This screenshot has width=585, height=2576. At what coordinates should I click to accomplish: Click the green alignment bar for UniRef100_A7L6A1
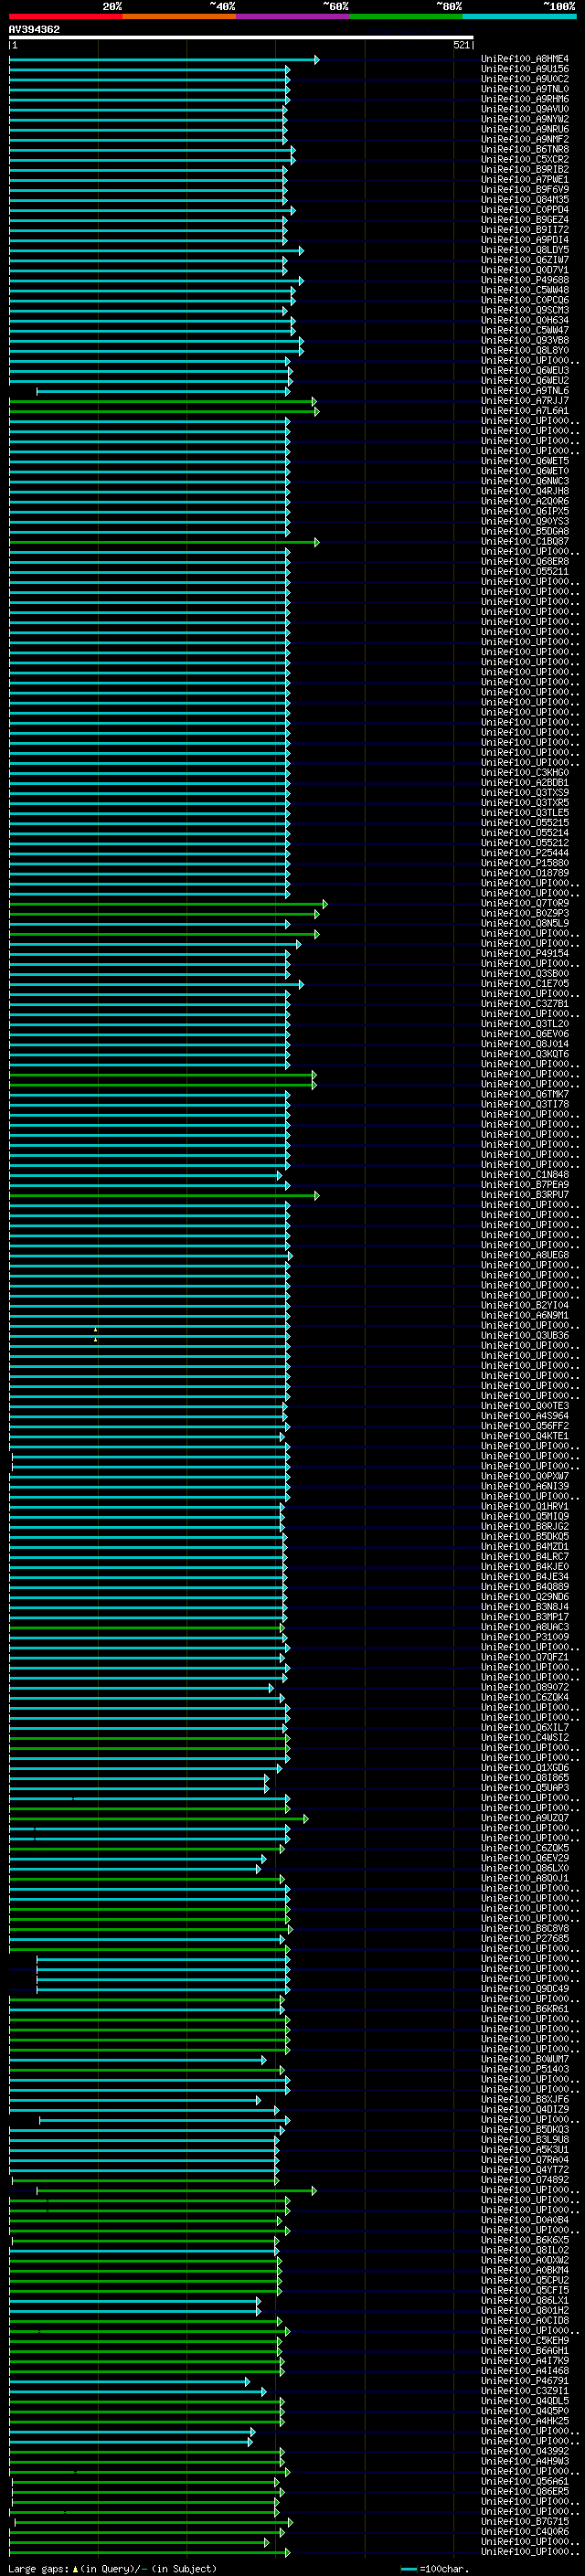click(164, 411)
